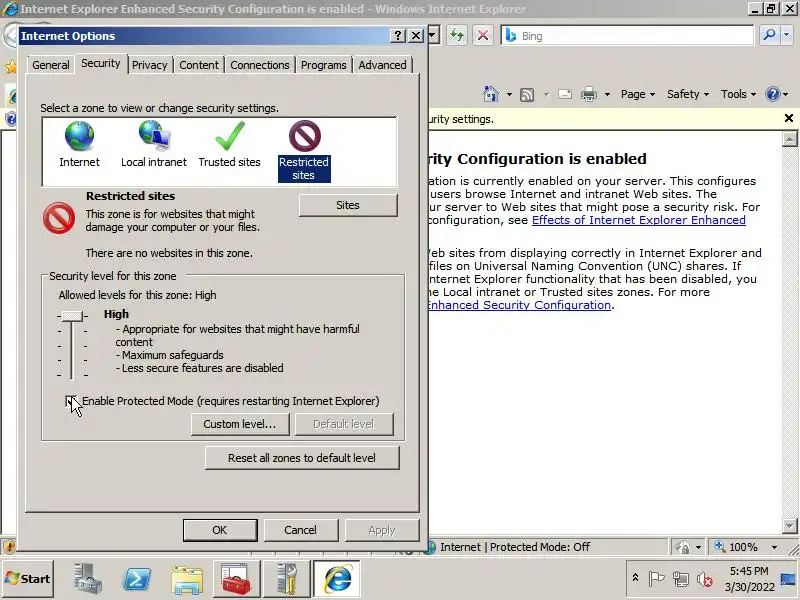Open the zoom level 100% dropdown
Viewport: 800px width, 600px height.
[774, 547]
